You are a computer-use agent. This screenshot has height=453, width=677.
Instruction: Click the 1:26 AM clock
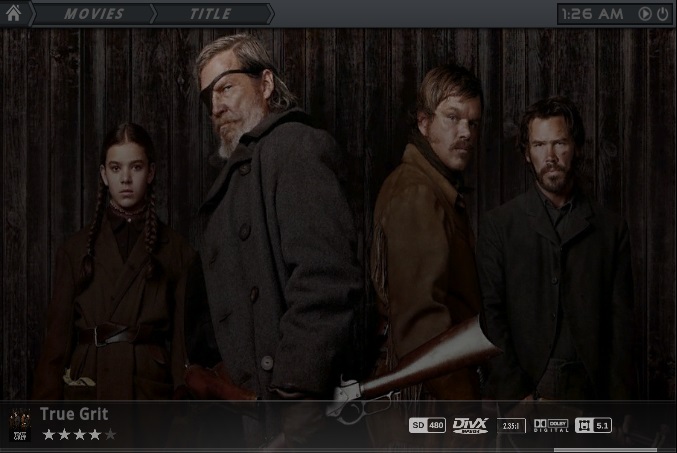(x=593, y=14)
